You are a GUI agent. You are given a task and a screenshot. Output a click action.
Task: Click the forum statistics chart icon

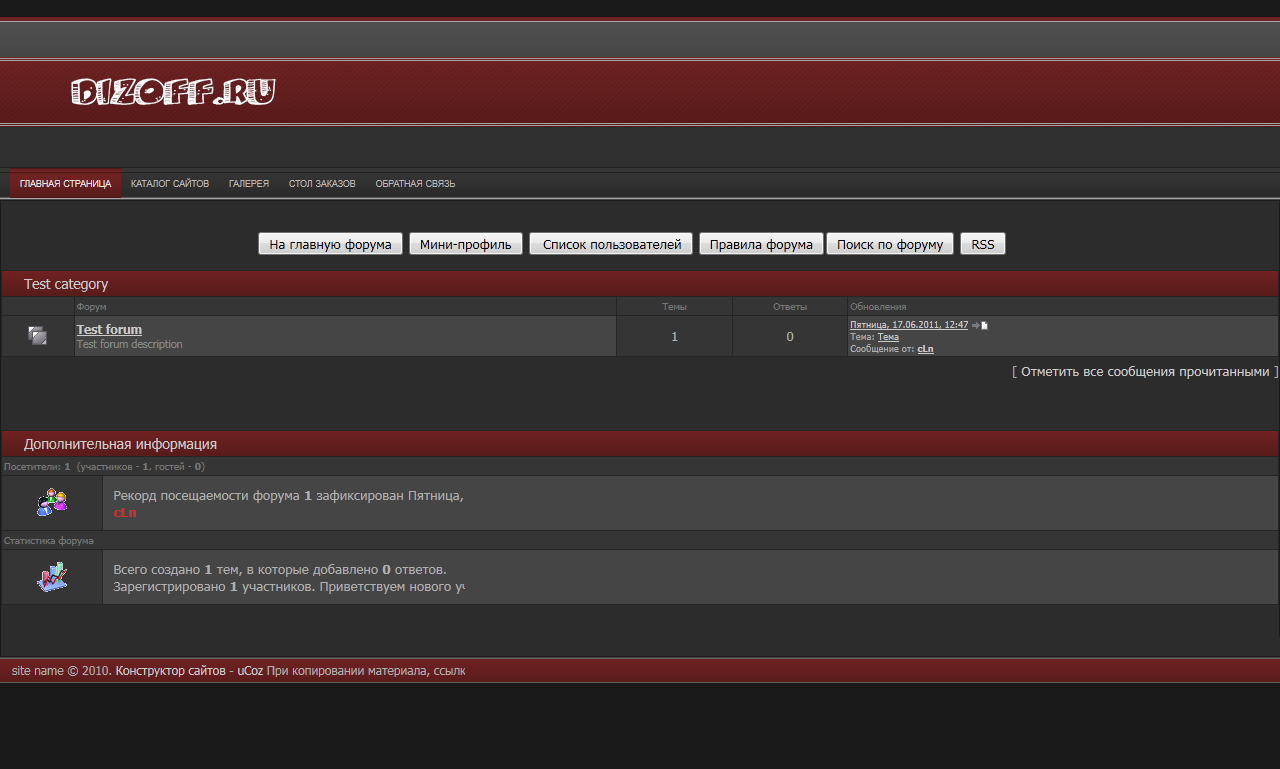click(x=52, y=576)
